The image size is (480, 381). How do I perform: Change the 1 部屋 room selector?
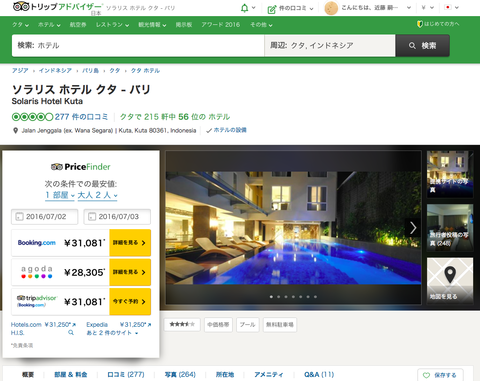pos(60,195)
